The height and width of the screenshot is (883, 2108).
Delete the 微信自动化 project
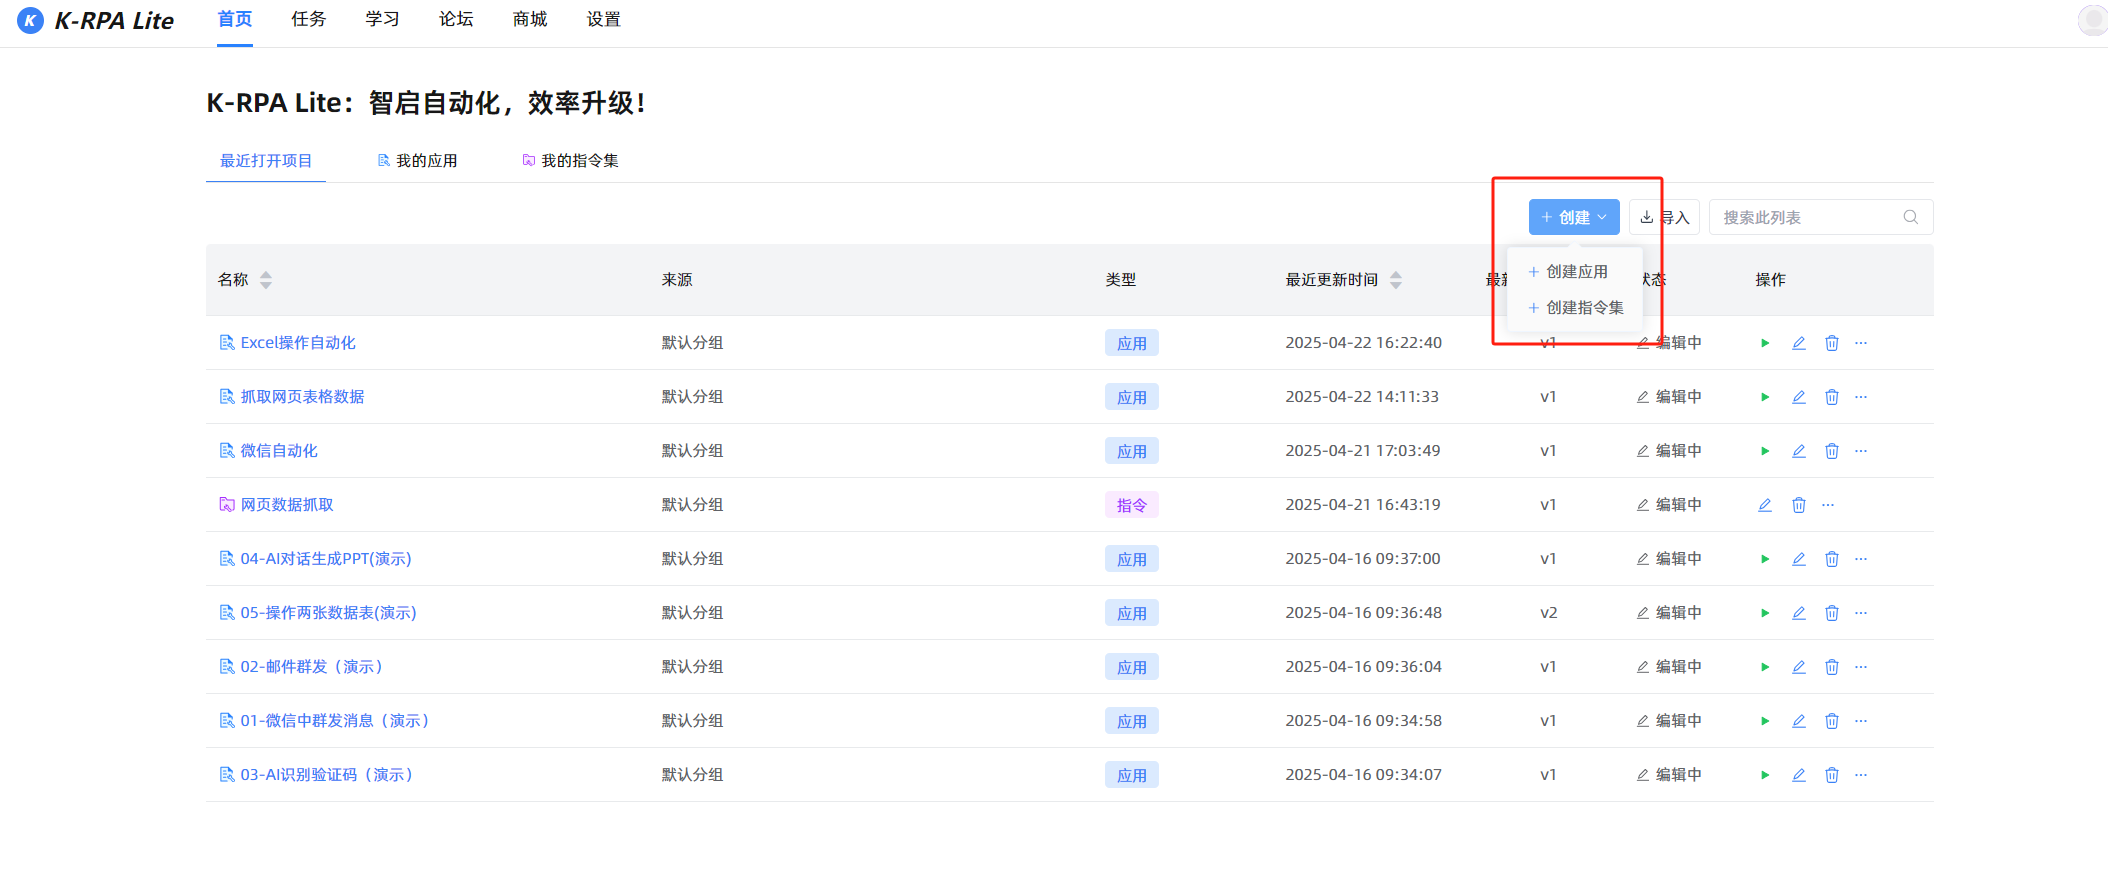[1832, 451]
